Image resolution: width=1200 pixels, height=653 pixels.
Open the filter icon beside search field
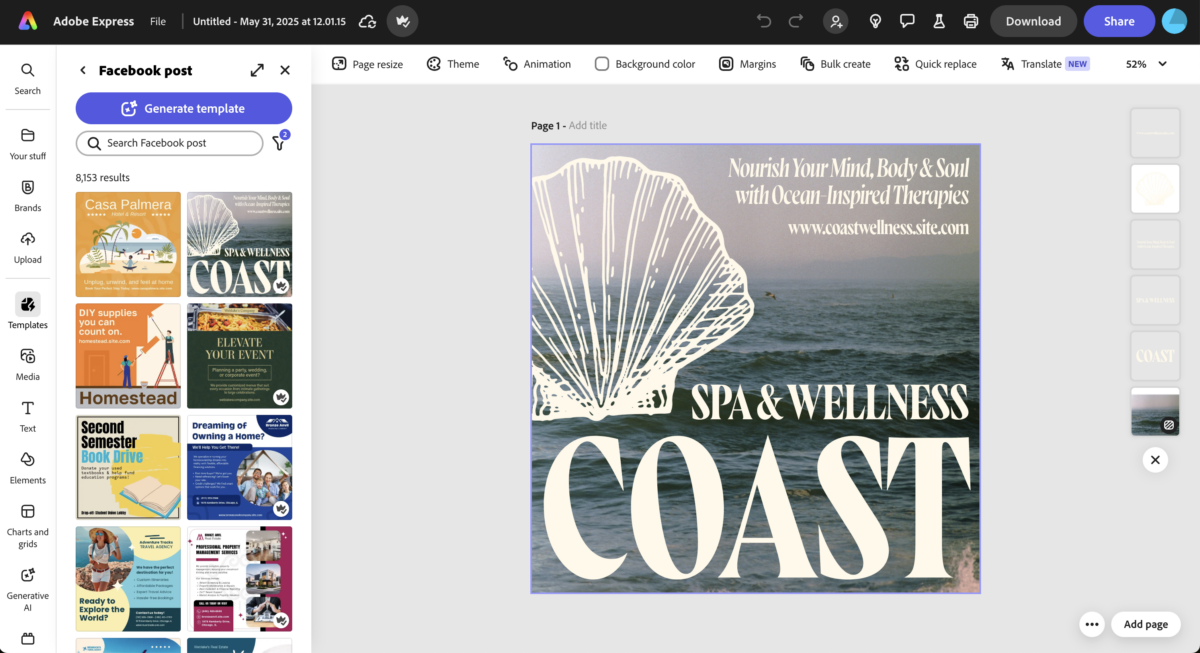[279, 143]
